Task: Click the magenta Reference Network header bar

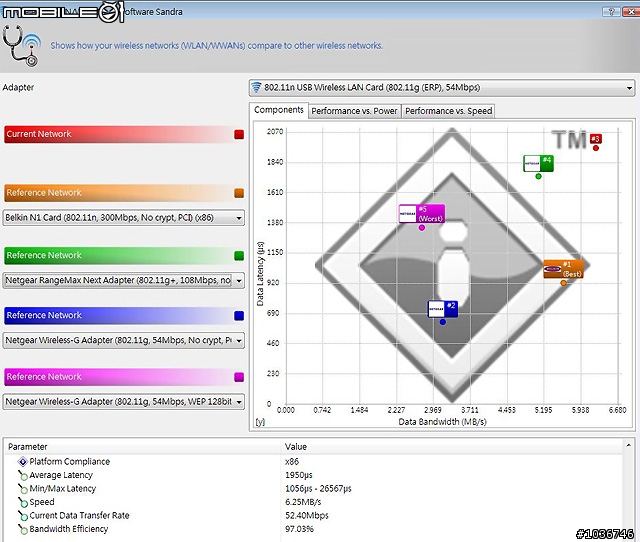Action: 124,377
